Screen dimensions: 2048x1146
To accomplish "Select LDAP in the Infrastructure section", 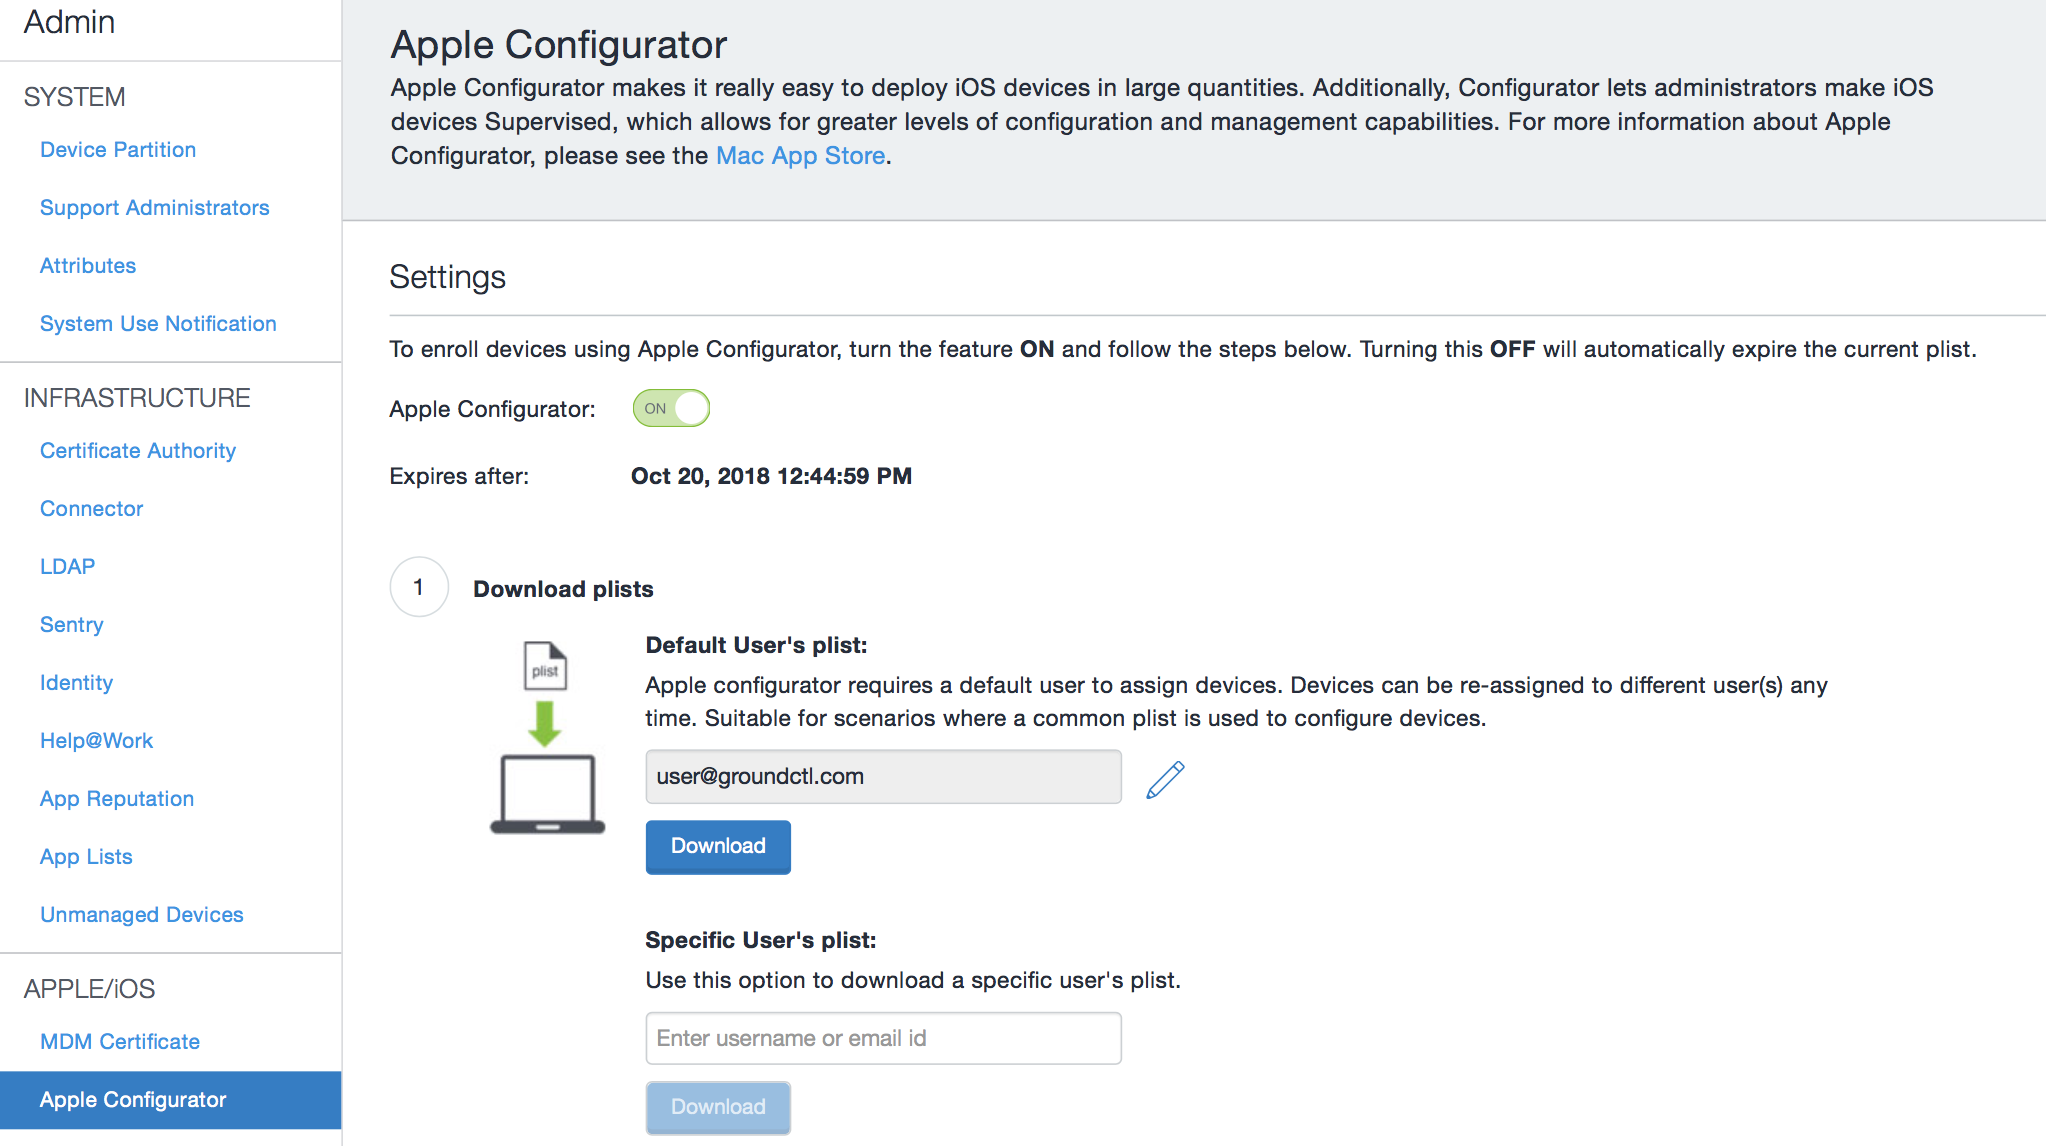I will [x=67, y=567].
